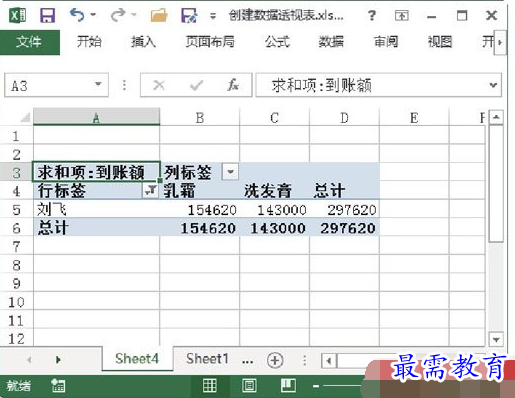Undo the last action
Viewport: 515px width, 398px height.
point(76,15)
